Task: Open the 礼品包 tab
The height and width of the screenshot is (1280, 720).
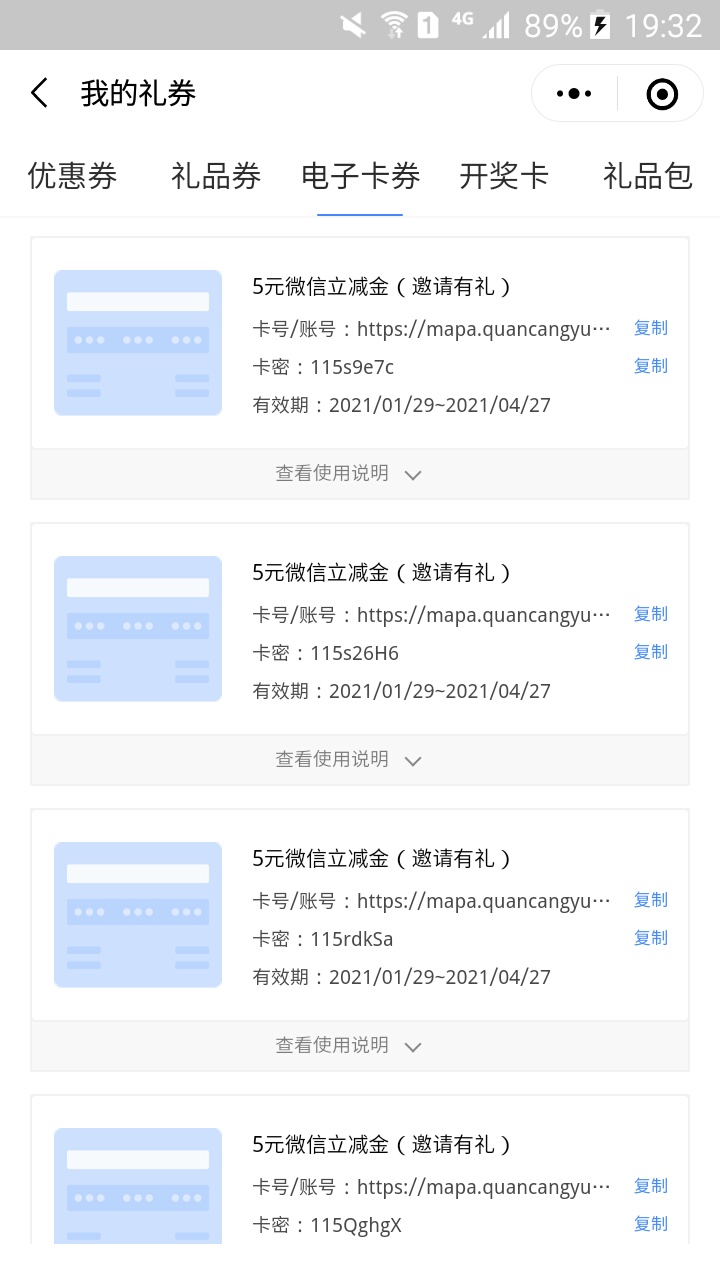Action: (648, 176)
